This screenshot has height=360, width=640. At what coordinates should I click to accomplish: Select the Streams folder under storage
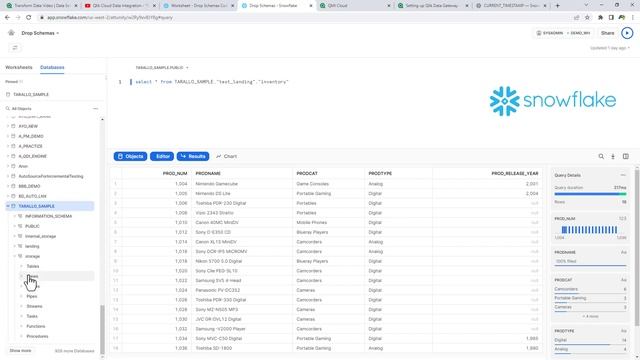click(x=34, y=306)
